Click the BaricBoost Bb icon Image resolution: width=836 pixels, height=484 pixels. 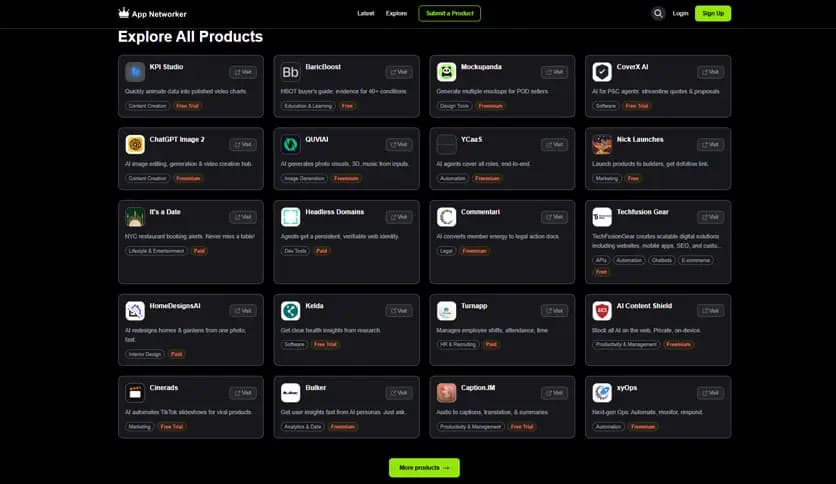click(291, 71)
